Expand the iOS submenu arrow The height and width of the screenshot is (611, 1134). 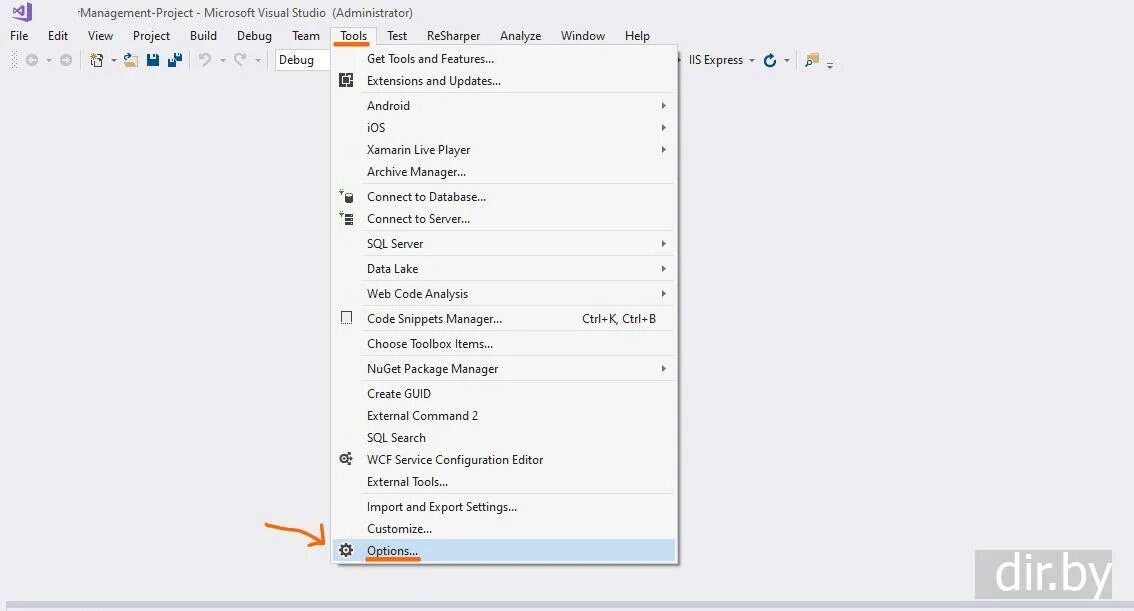coord(663,127)
